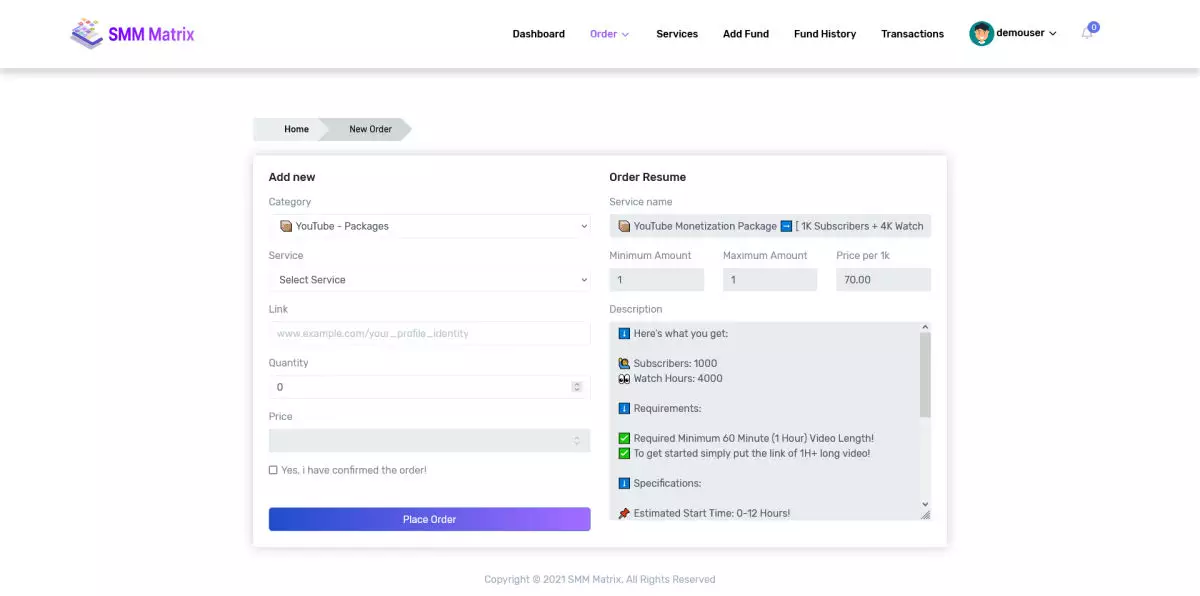Click the Place Order button
The height and width of the screenshot is (596, 1200).
(x=430, y=519)
